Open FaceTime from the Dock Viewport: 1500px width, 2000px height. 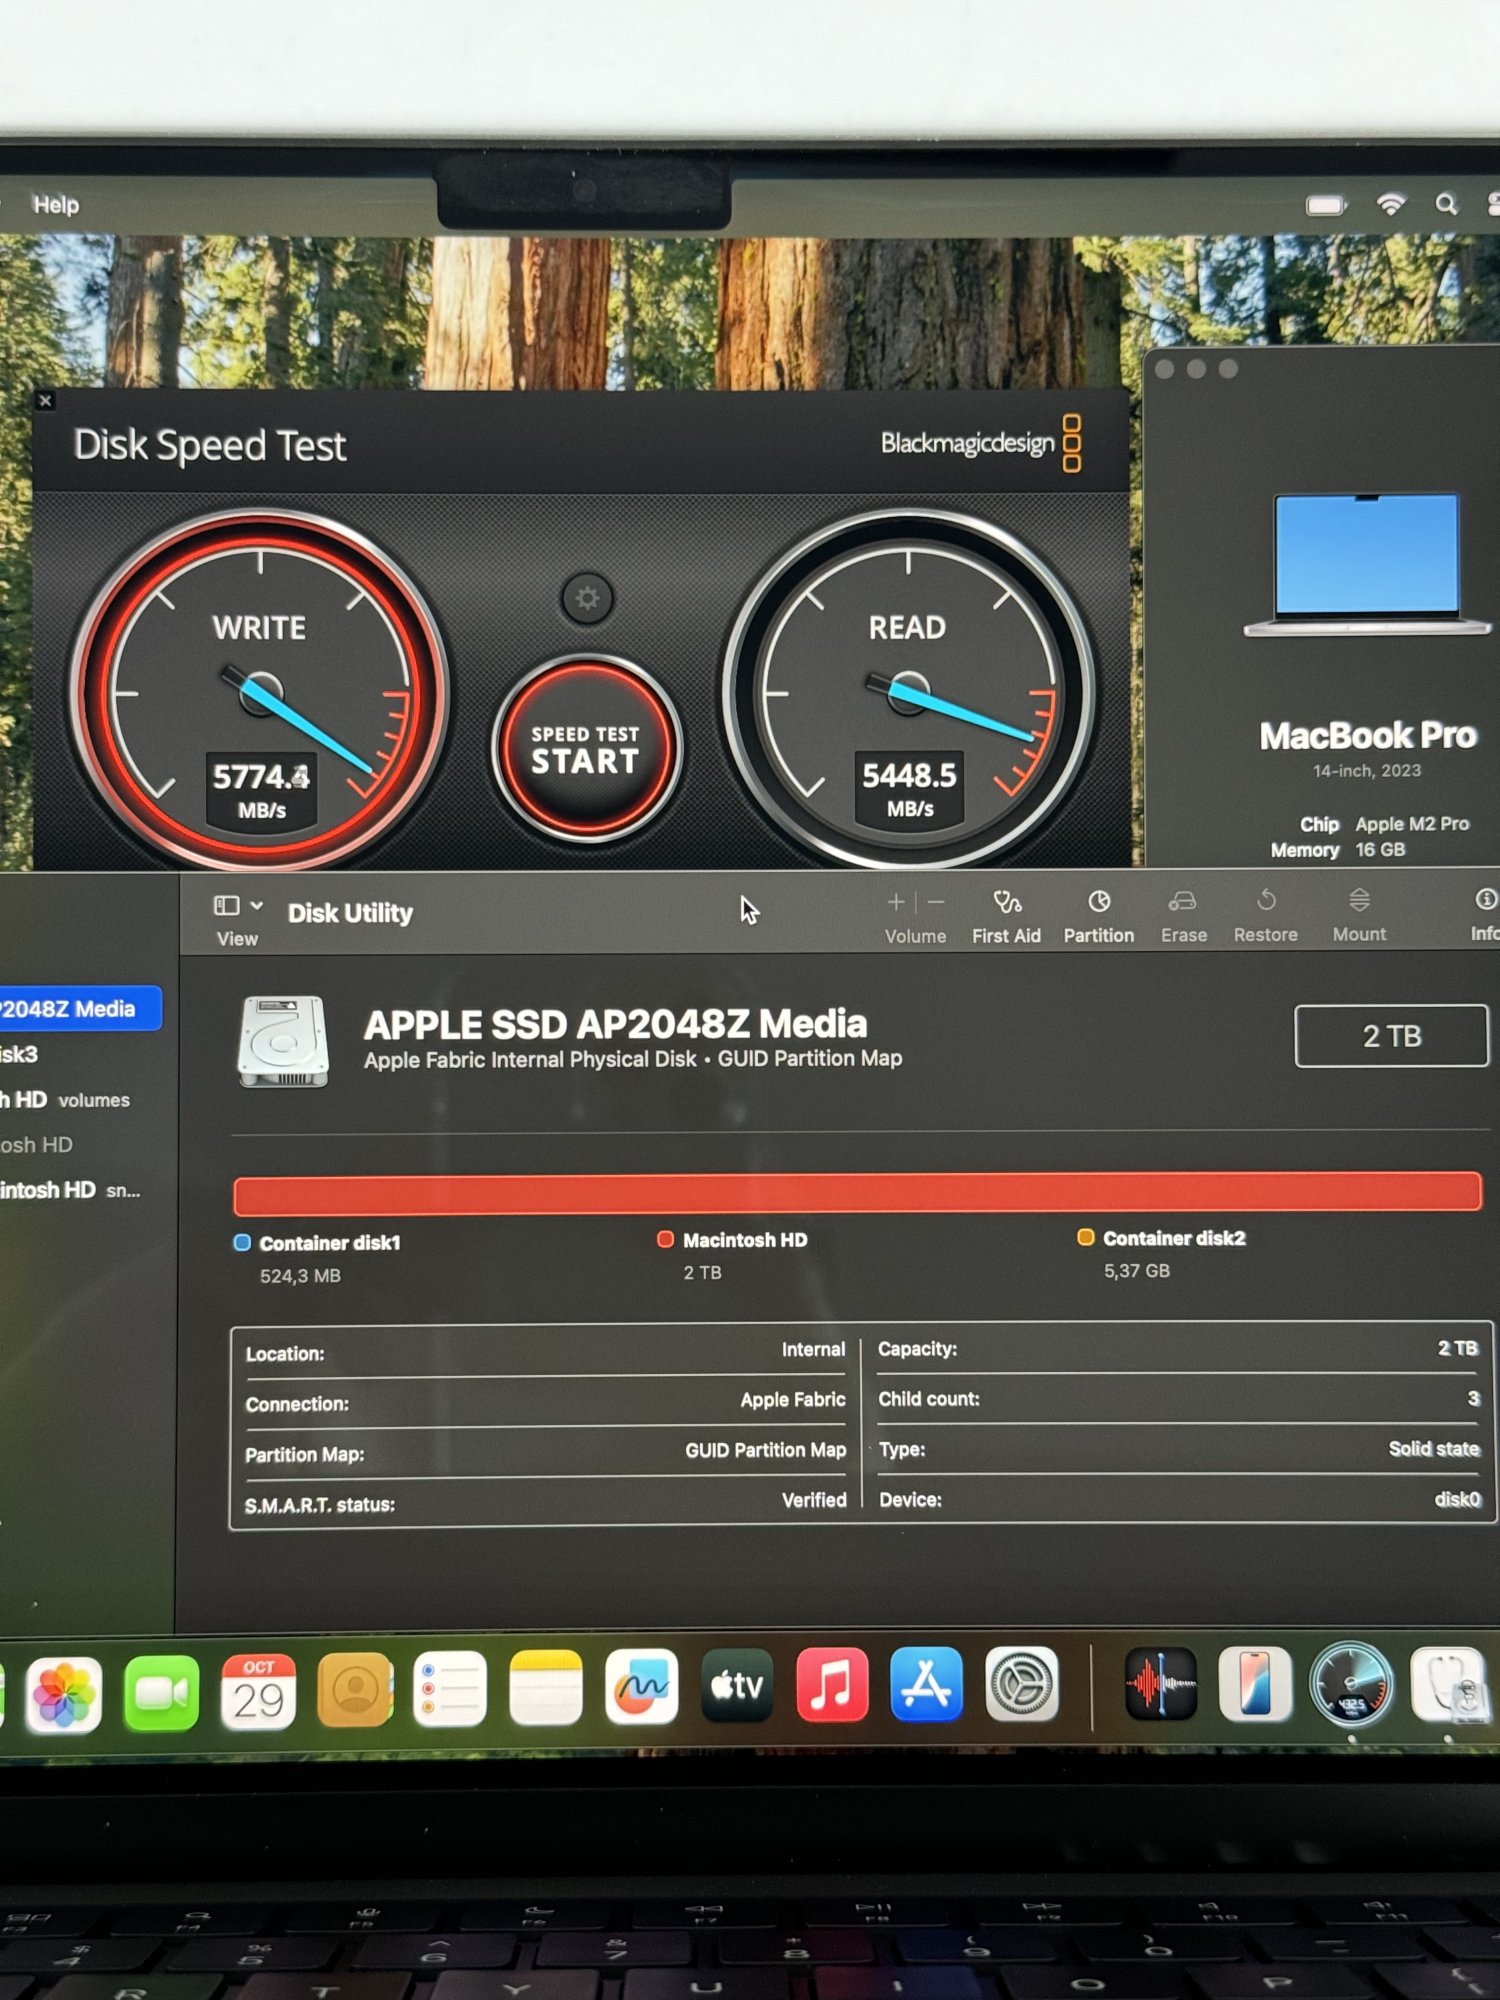(x=161, y=1692)
